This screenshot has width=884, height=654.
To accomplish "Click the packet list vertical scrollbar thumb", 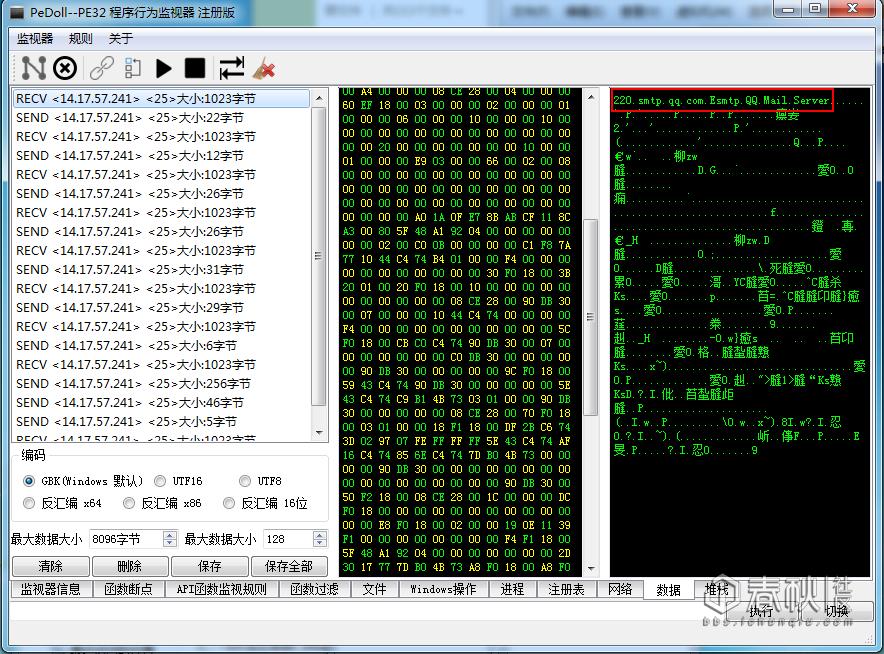I will [319, 256].
